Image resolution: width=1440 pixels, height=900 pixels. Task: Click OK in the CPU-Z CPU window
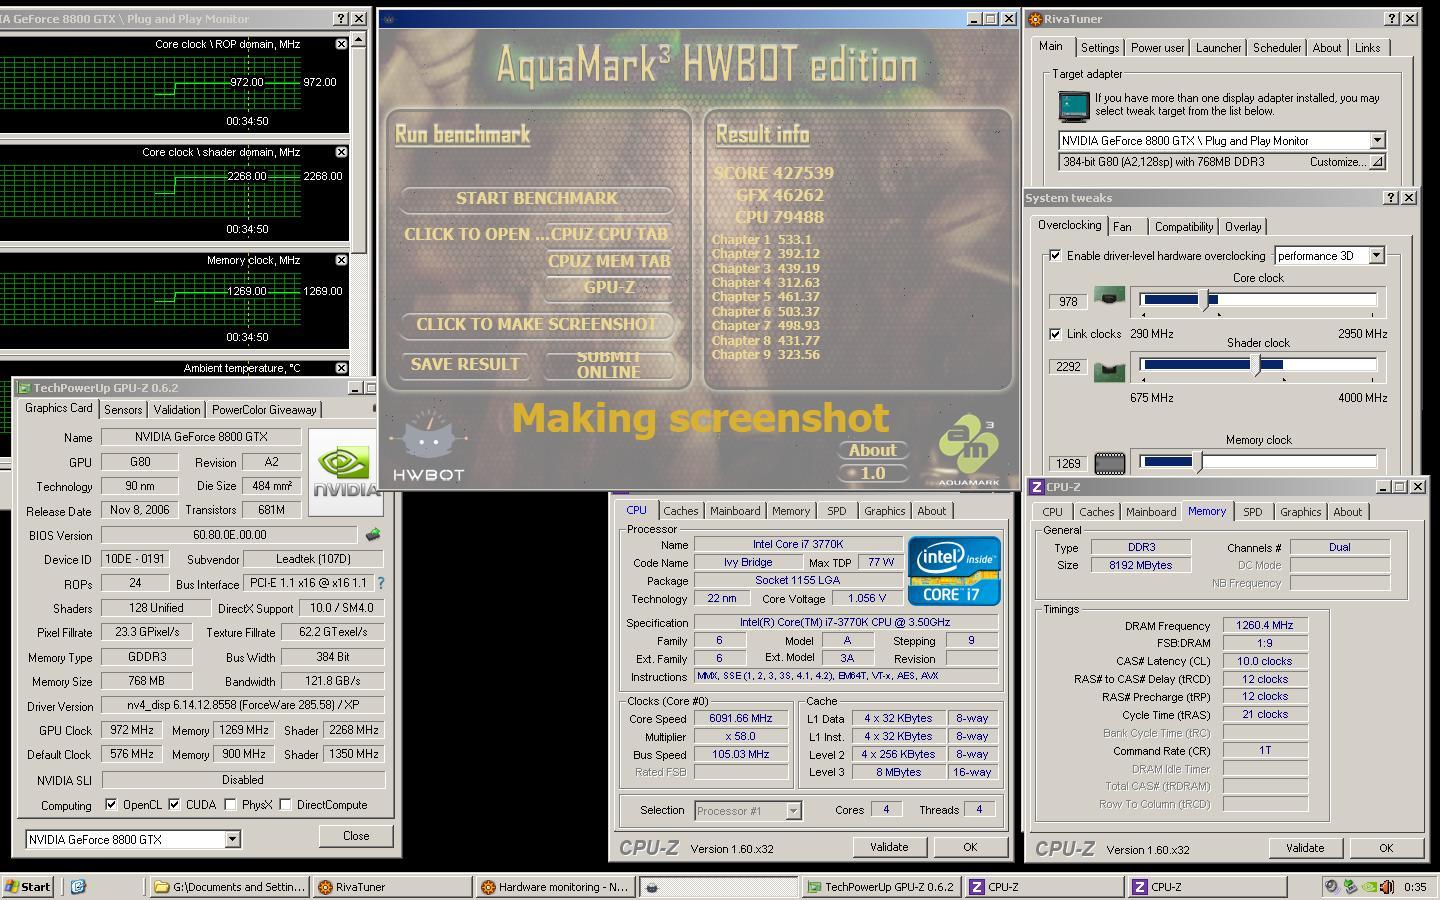tap(969, 847)
